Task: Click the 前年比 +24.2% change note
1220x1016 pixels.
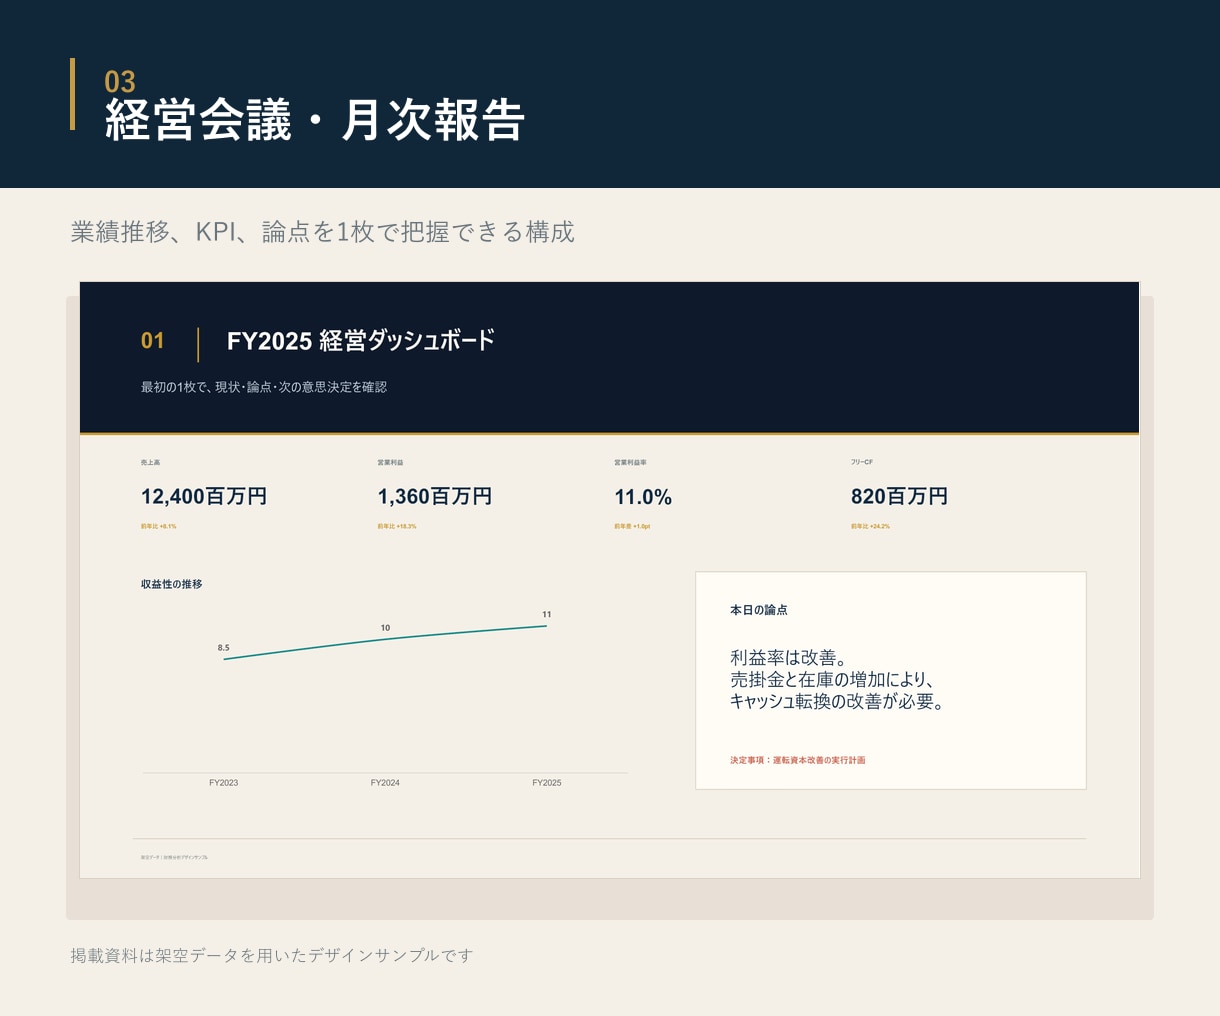Action: pyautogui.click(x=870, y=526)
